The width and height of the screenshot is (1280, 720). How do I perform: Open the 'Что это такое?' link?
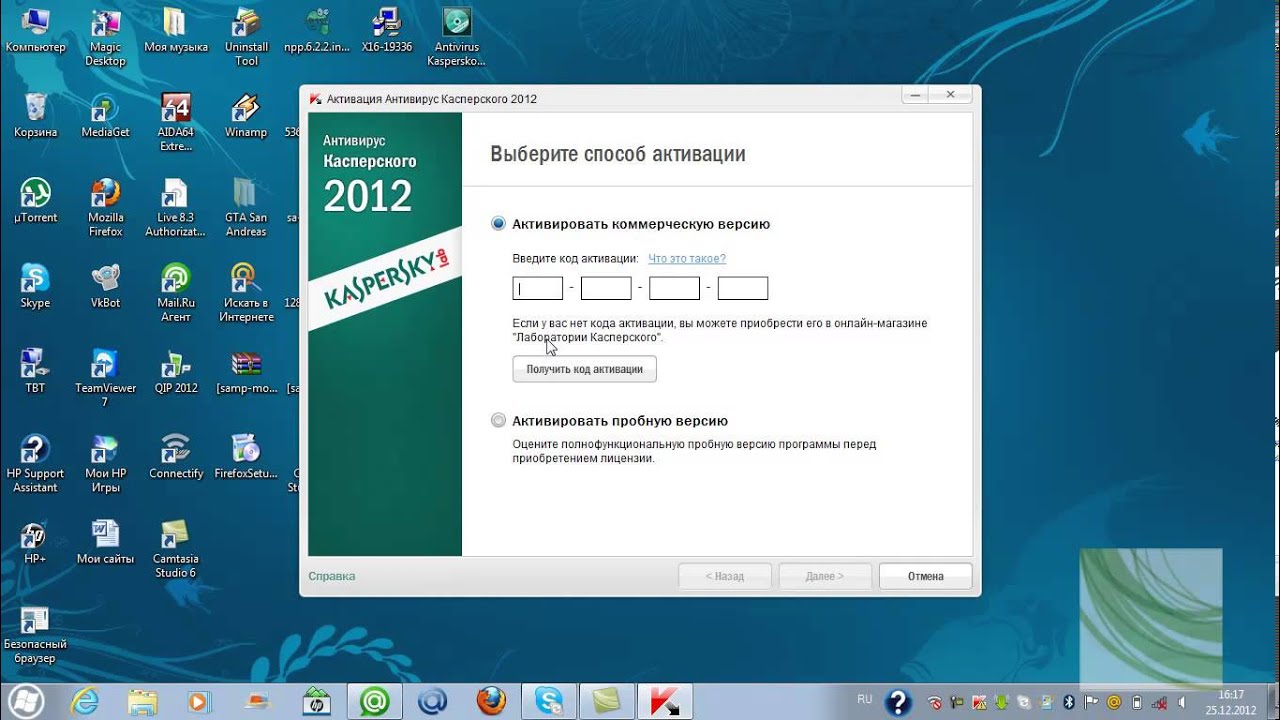pyautogui.click(x=687, y=258)
